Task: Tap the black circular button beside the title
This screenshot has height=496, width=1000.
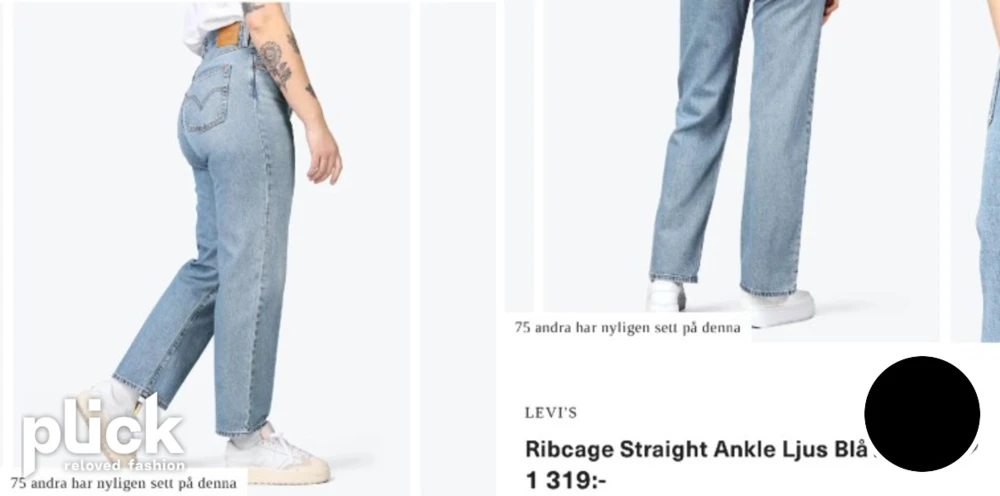Action: click(922, 414)
